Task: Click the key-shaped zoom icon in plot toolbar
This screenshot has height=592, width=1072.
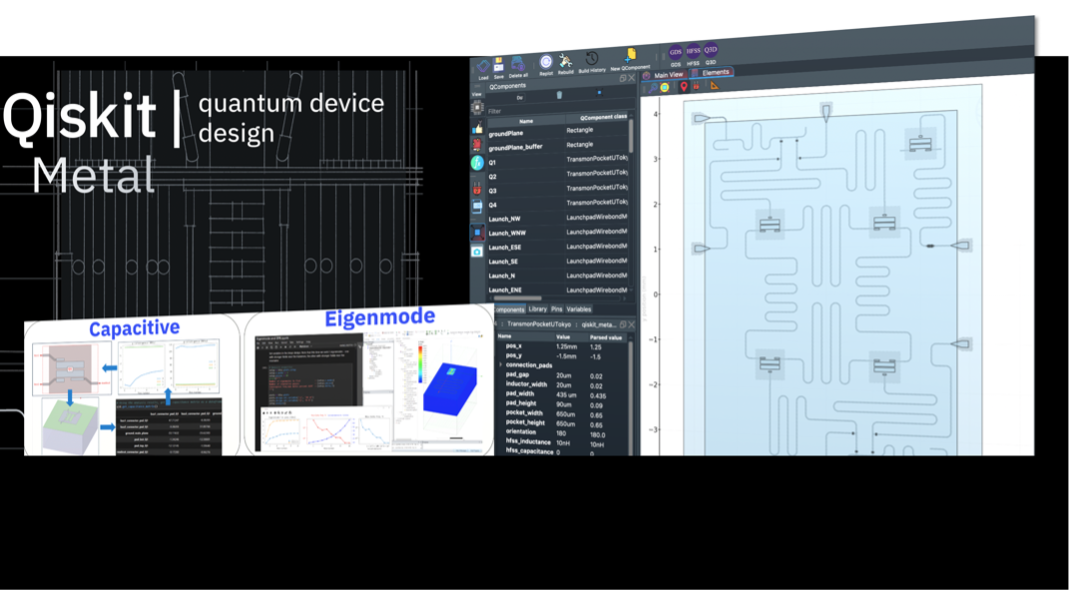Action: click(653, 88)
